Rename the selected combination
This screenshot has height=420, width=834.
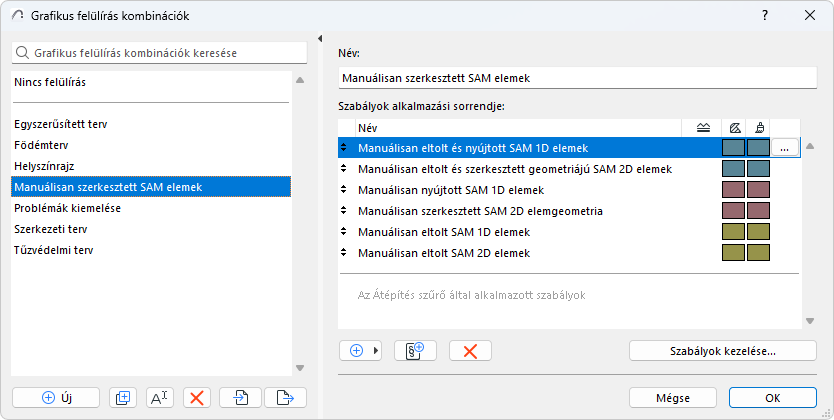(160, 397)
